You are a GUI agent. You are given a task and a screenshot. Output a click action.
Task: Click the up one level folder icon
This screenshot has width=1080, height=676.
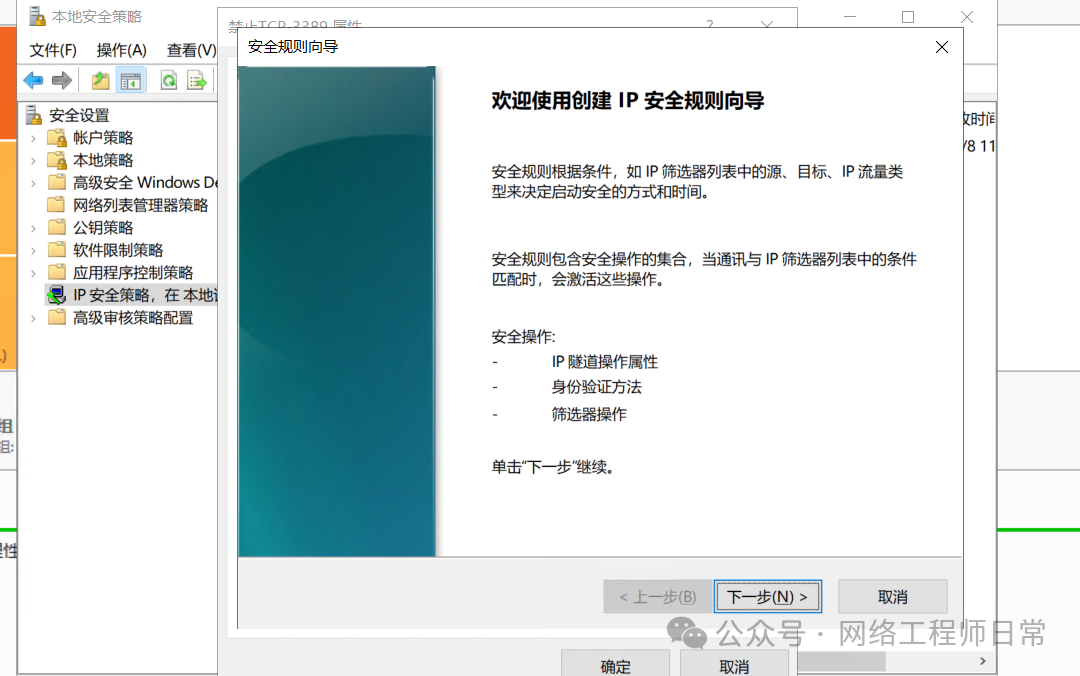point(100,81)
